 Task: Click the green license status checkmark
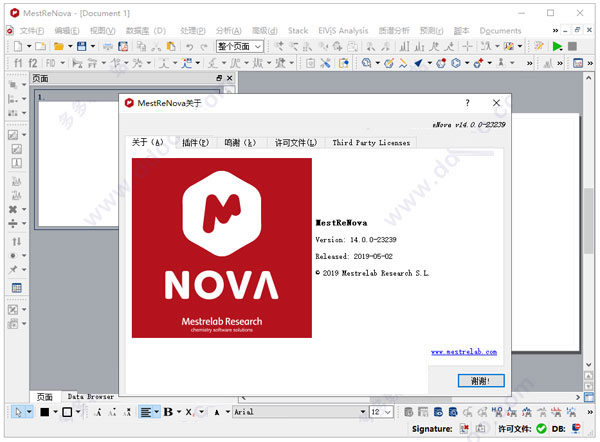coord(541,429)
